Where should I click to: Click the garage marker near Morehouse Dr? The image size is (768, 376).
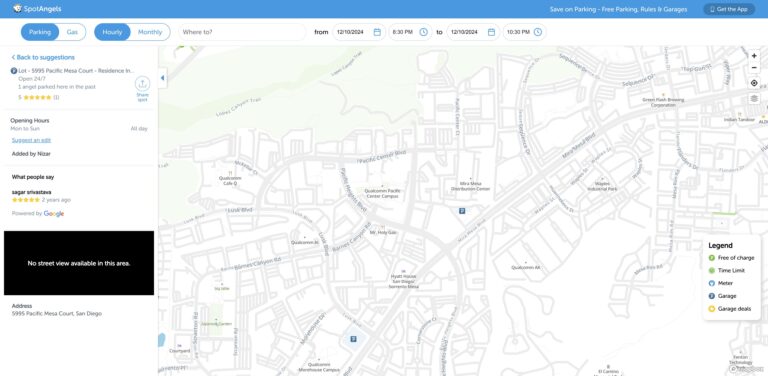pyautogui.click(x=353, y=339)
